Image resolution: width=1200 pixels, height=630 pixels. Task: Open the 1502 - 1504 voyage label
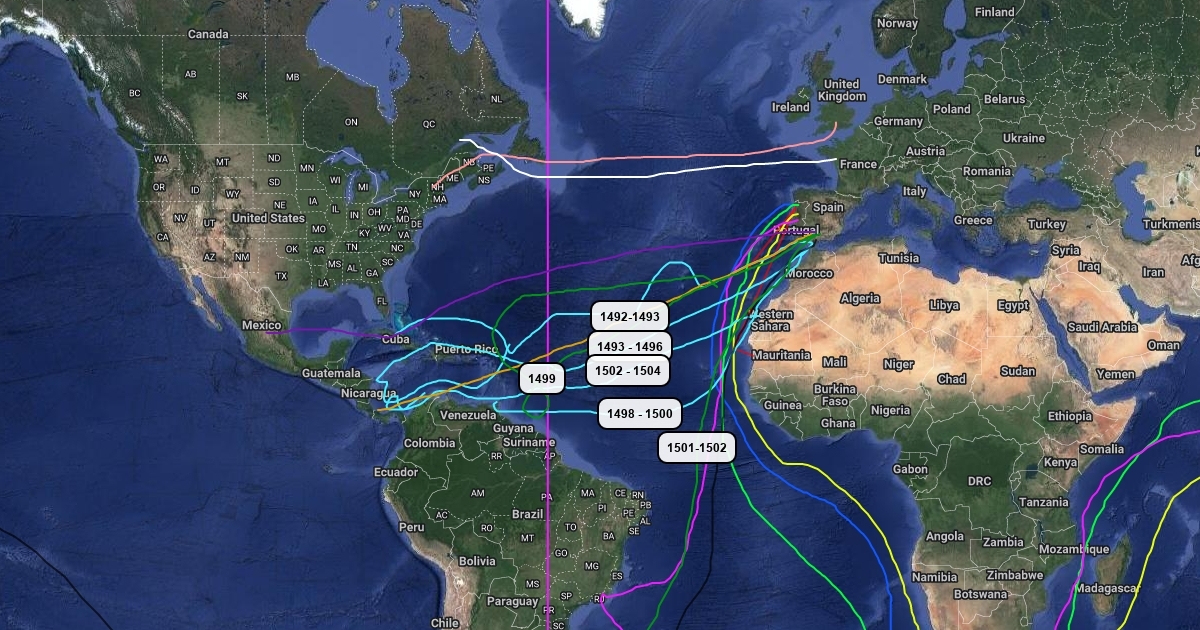[628, 370]
